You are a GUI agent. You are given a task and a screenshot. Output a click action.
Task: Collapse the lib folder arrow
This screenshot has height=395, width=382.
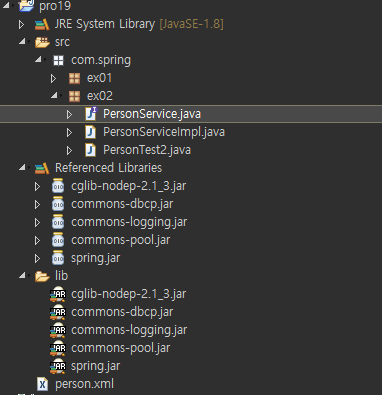(x=23, y=275)
